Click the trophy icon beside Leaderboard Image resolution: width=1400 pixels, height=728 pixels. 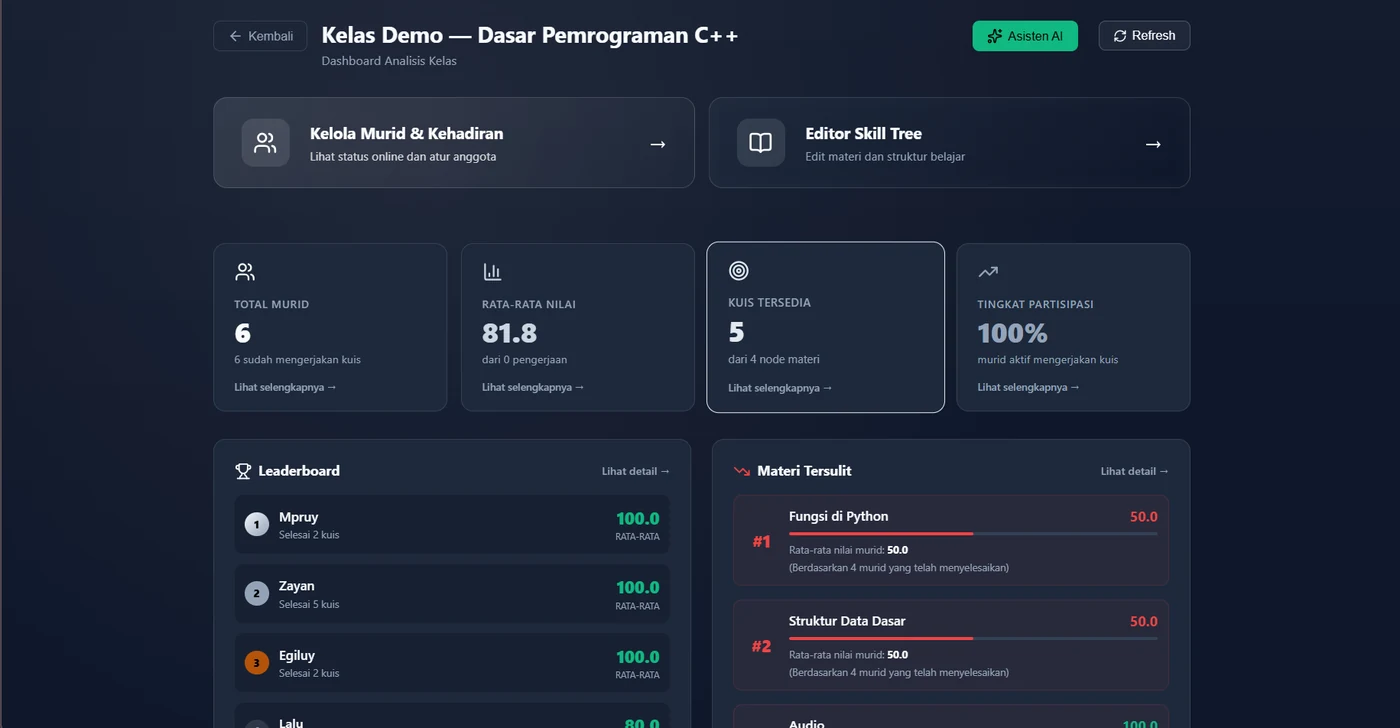click(243, 471)
